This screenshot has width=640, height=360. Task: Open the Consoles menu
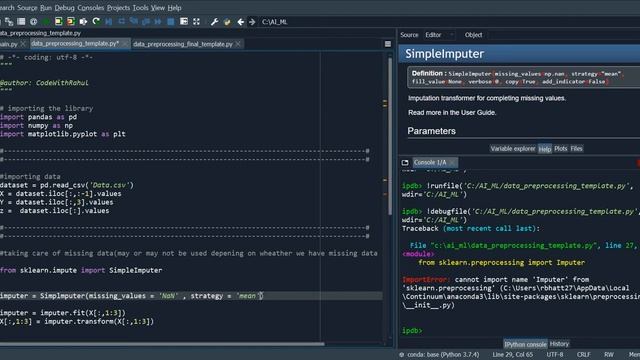91,8
